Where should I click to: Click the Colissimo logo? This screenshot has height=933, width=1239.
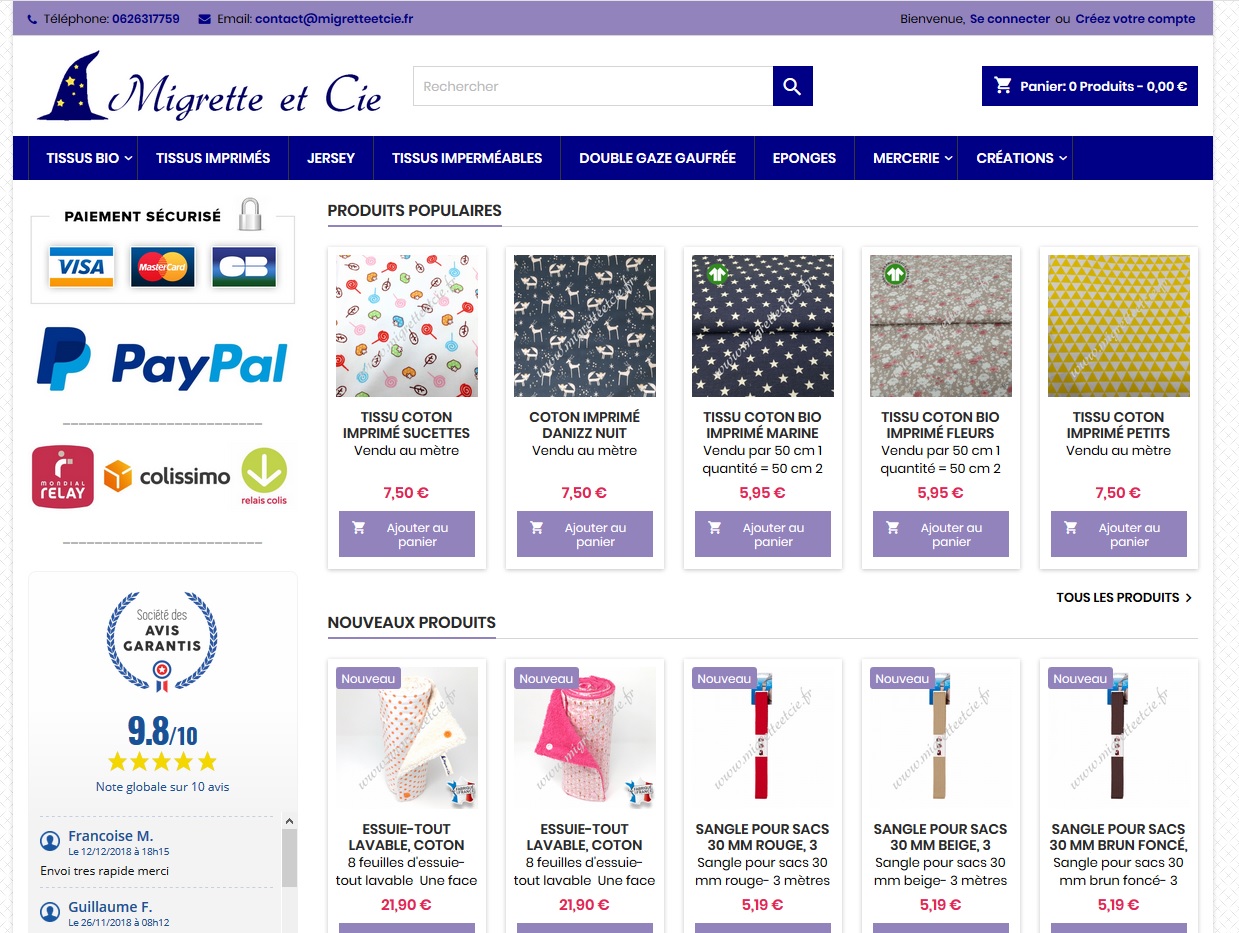coord(167,477)
